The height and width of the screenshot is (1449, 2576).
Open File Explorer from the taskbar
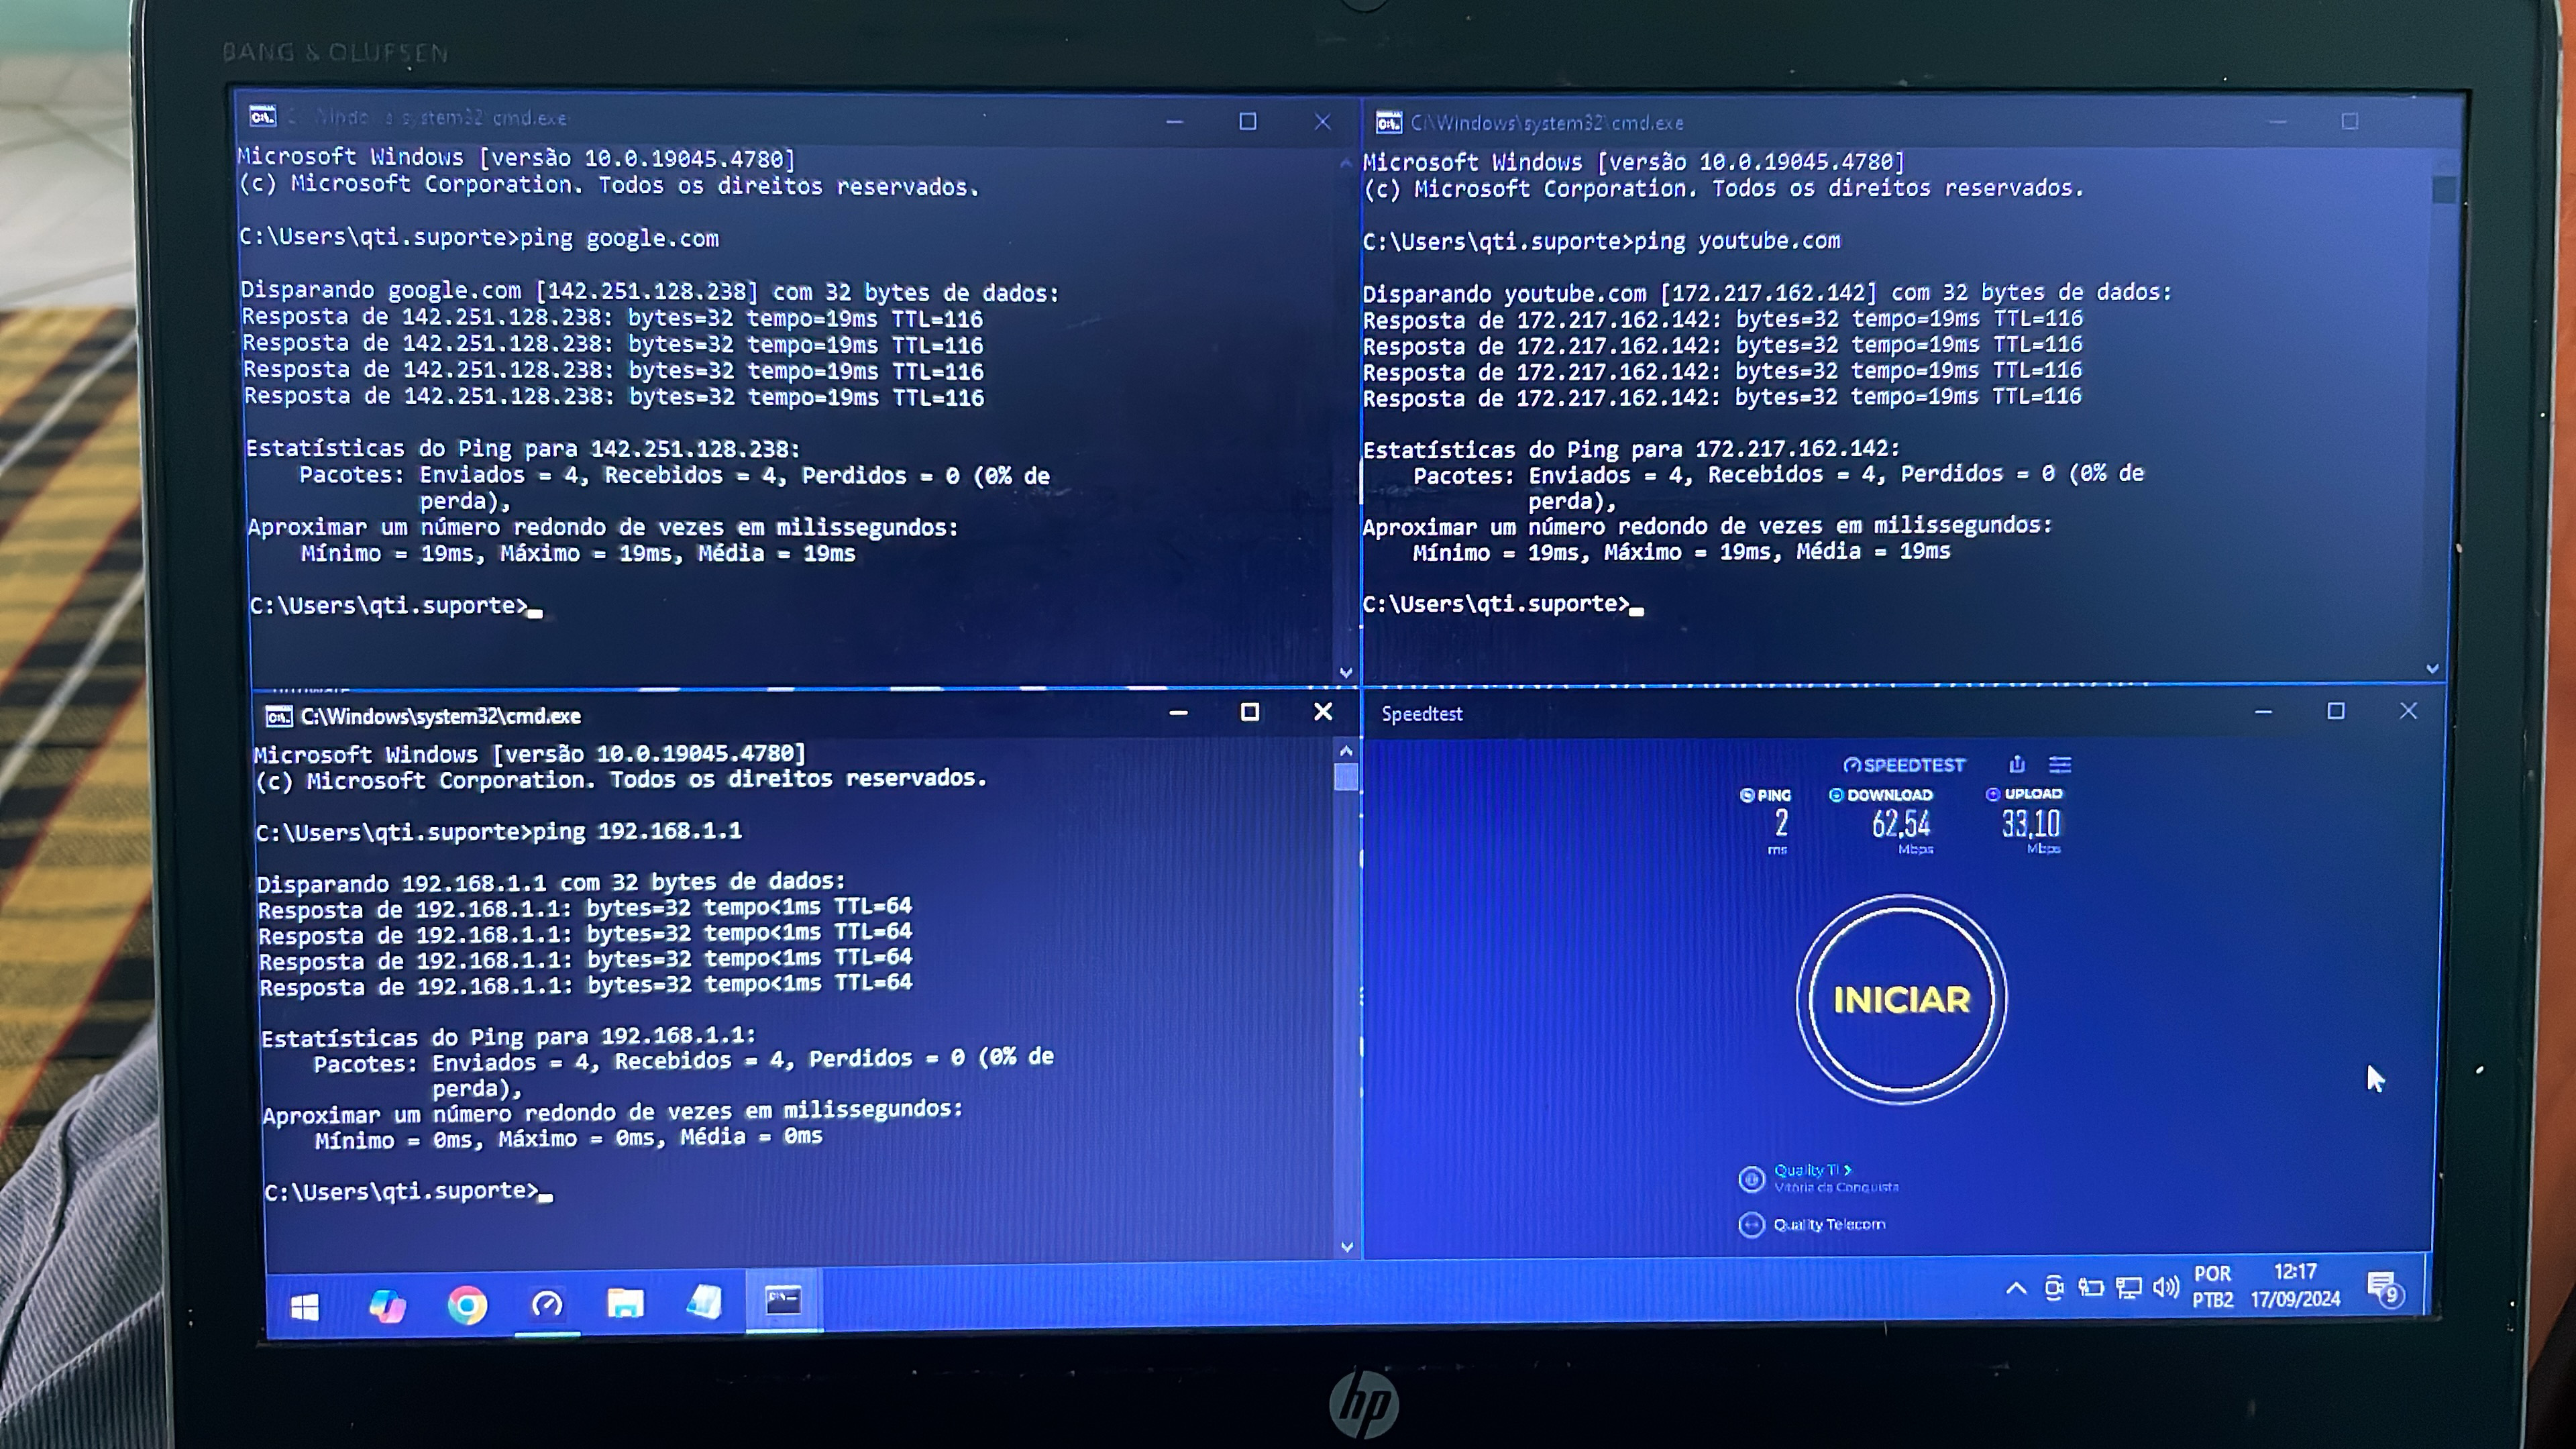pos(625,1303)
